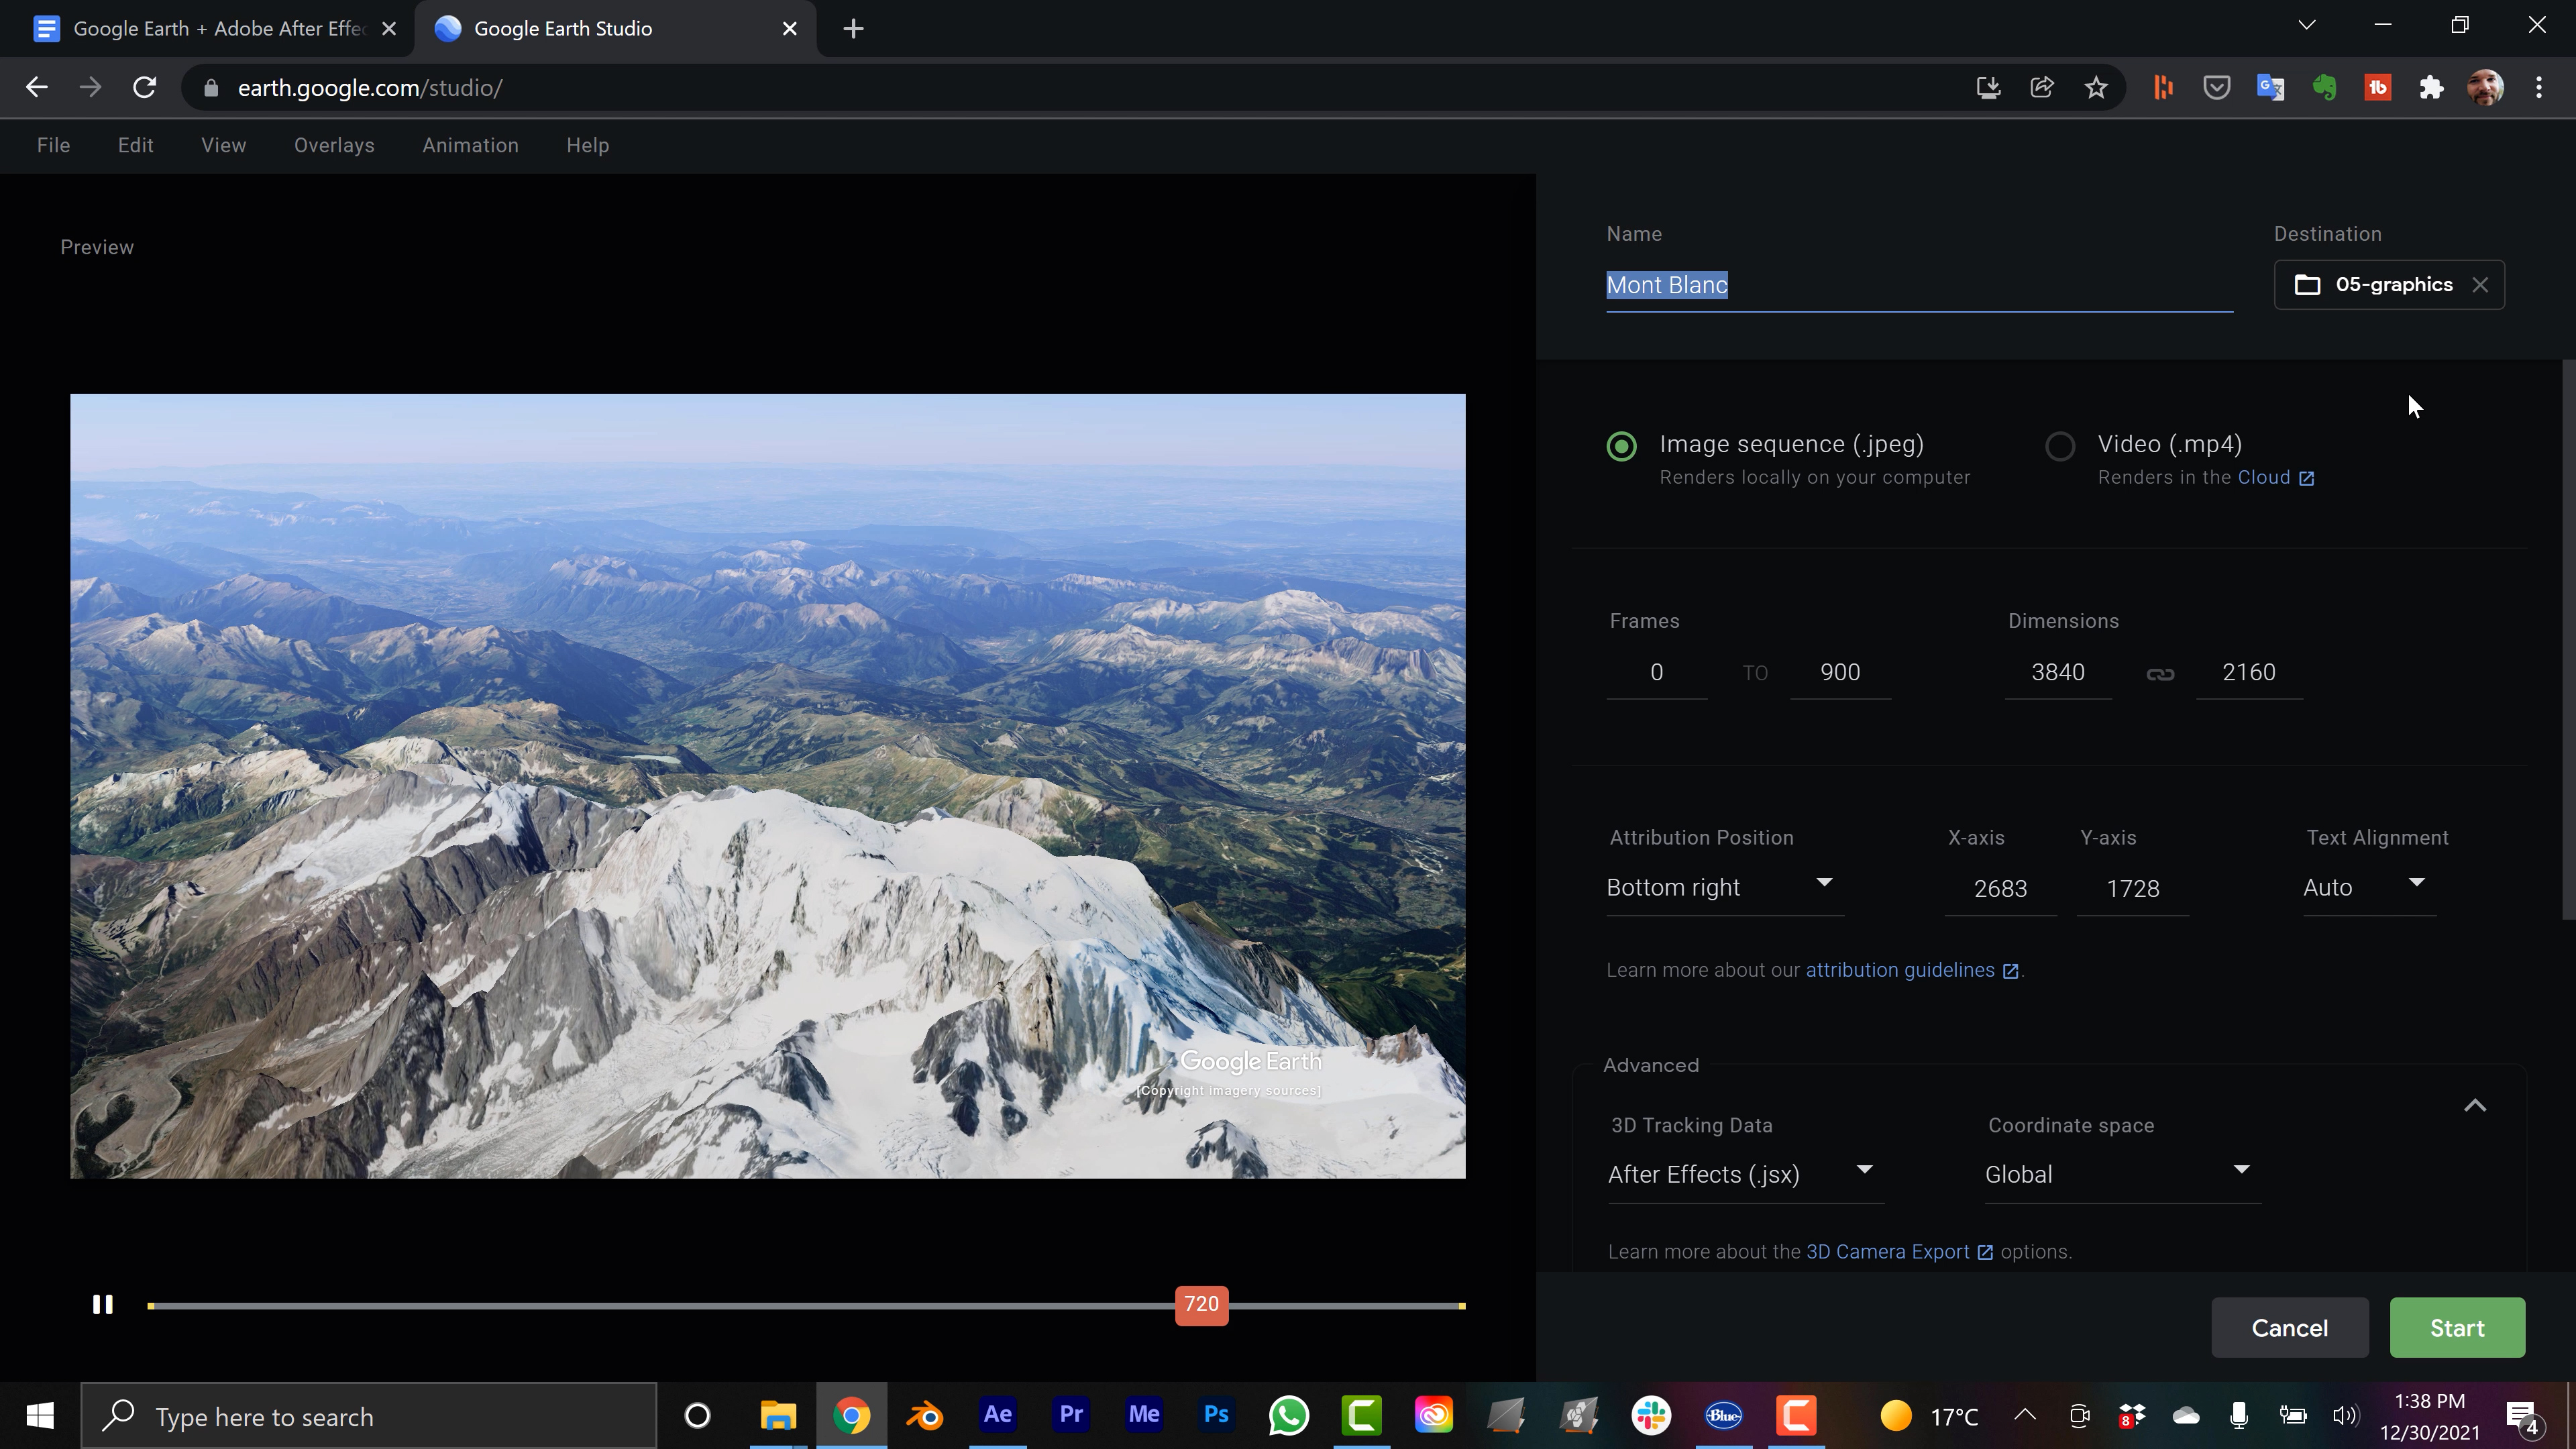Viewport: 2576px width, 1449px height.
Task: Pause the animation preview playback
Action: tap(103, 1304)
